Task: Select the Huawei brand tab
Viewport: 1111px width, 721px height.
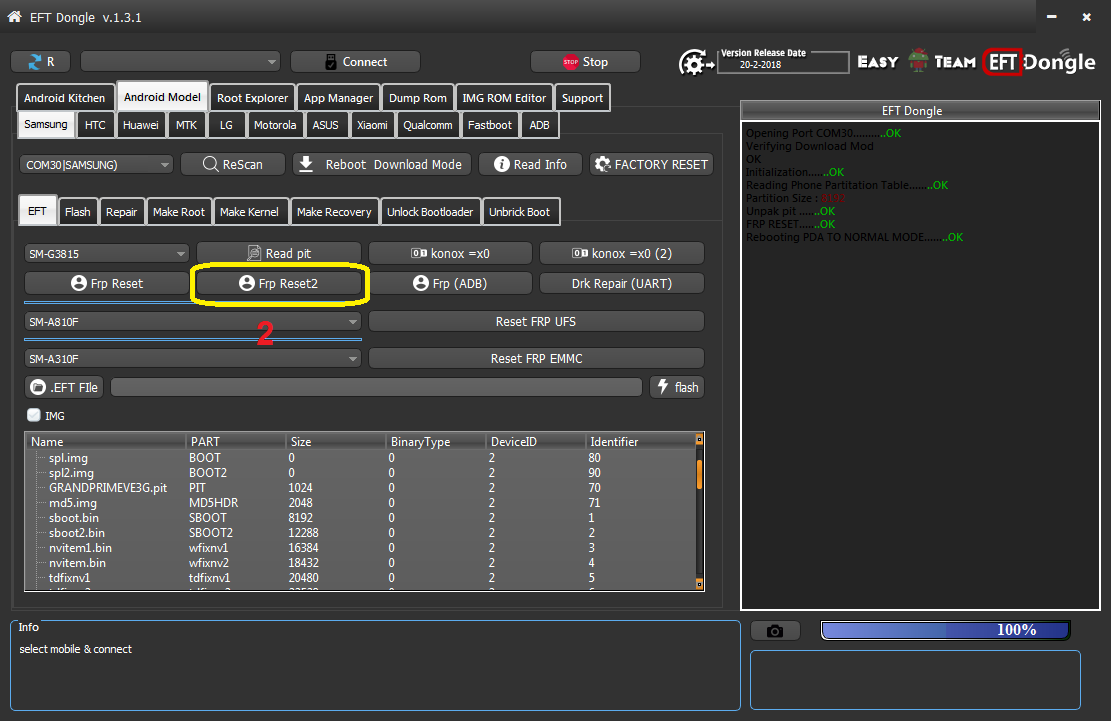Action: coord(140,125)
